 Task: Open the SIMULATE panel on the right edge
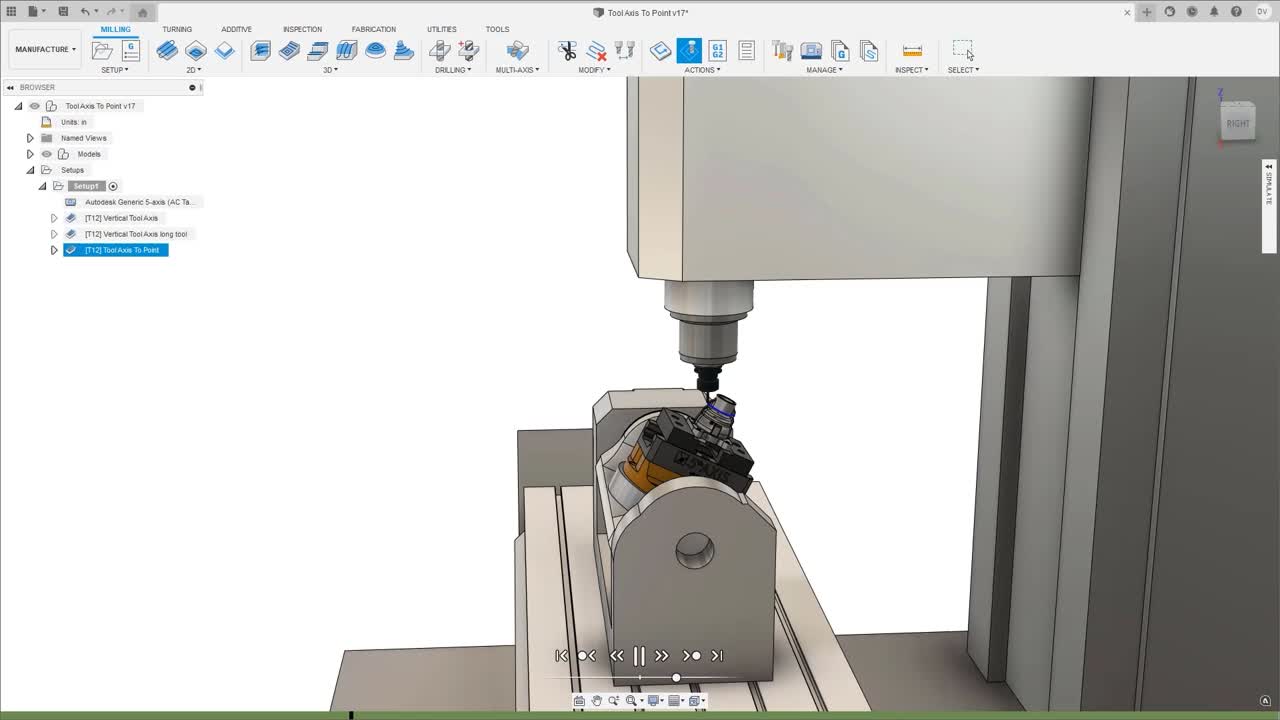[x=1268, y=195]
